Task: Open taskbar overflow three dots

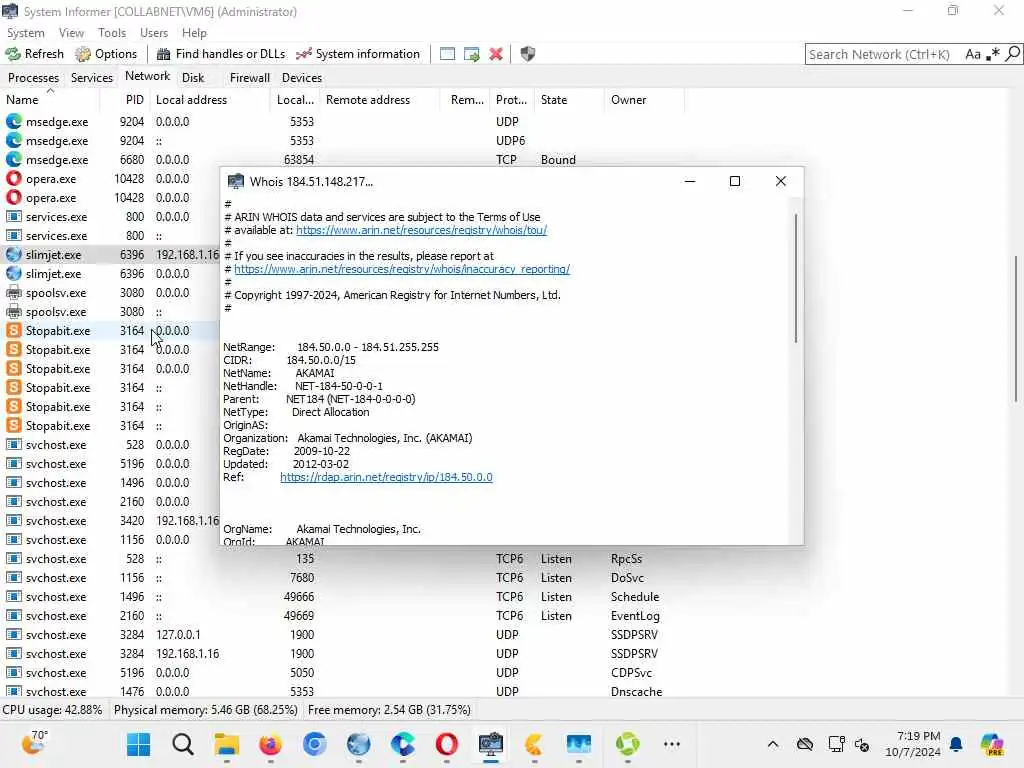Action: click(672, 744)
